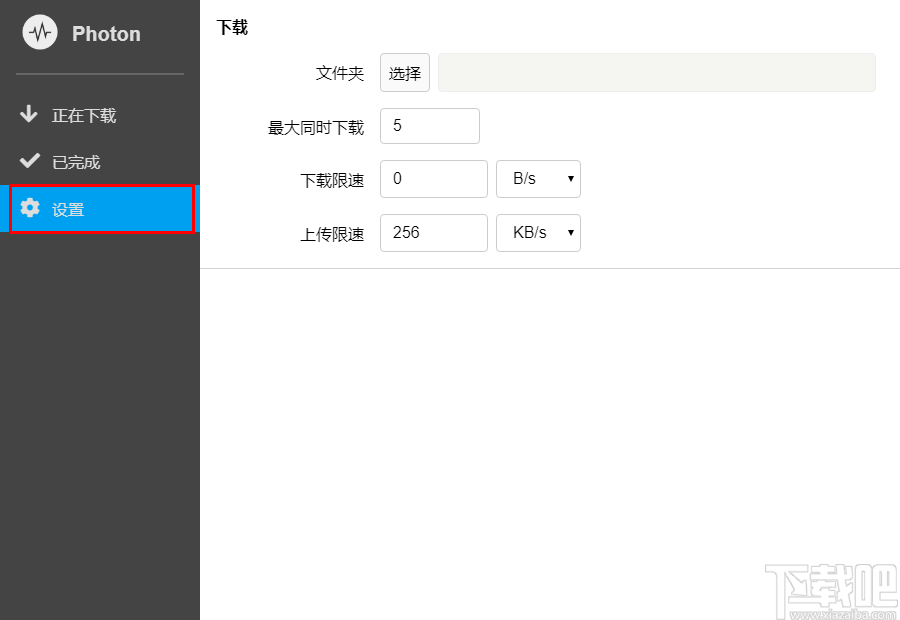Select the upload limit field showing 256
Viewport: 900px width, 620px height.
(433, 232)
